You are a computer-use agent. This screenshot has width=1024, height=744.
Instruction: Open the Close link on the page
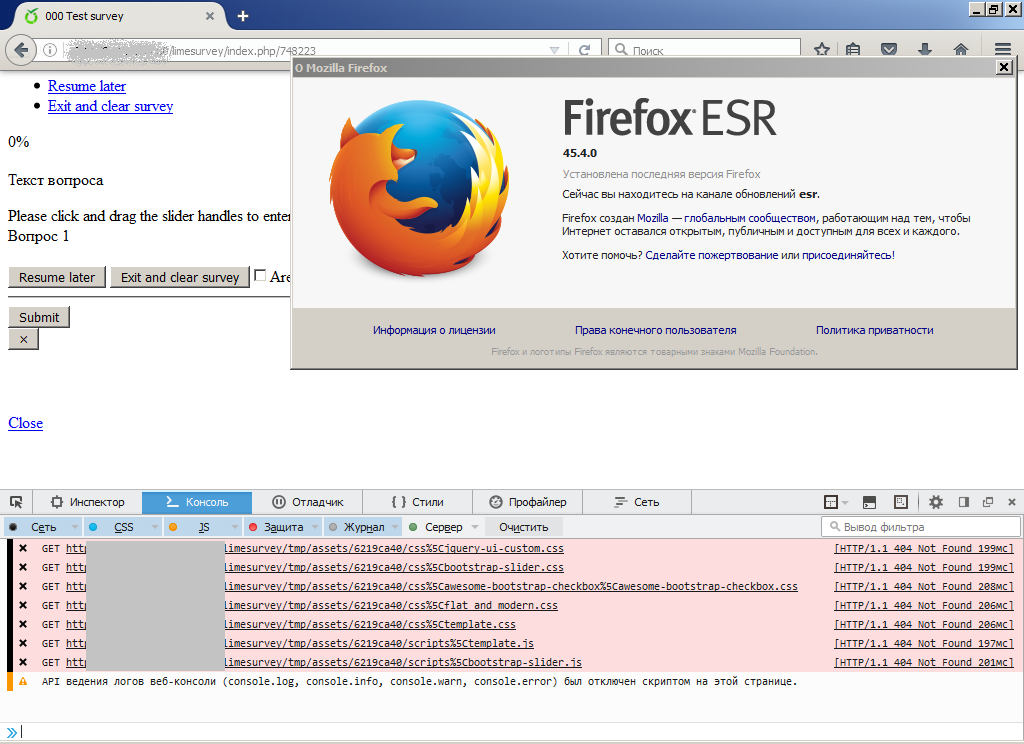point(25,423)
